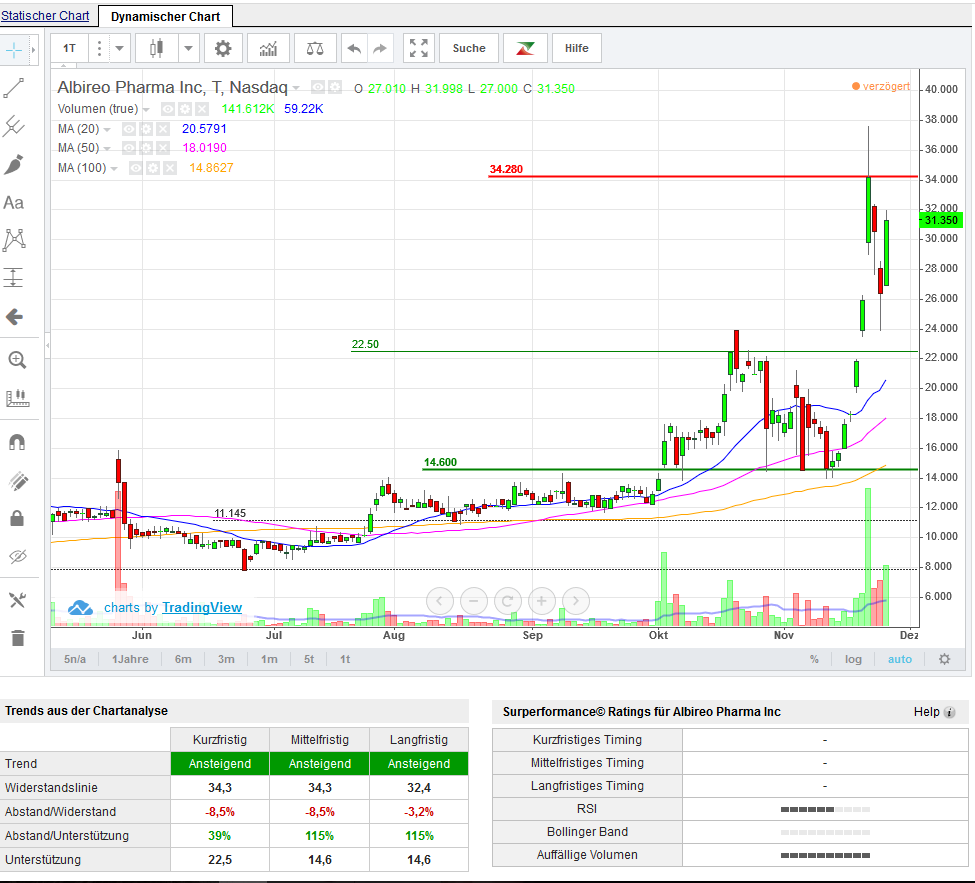Redo the last chart action

pos(380,49)
